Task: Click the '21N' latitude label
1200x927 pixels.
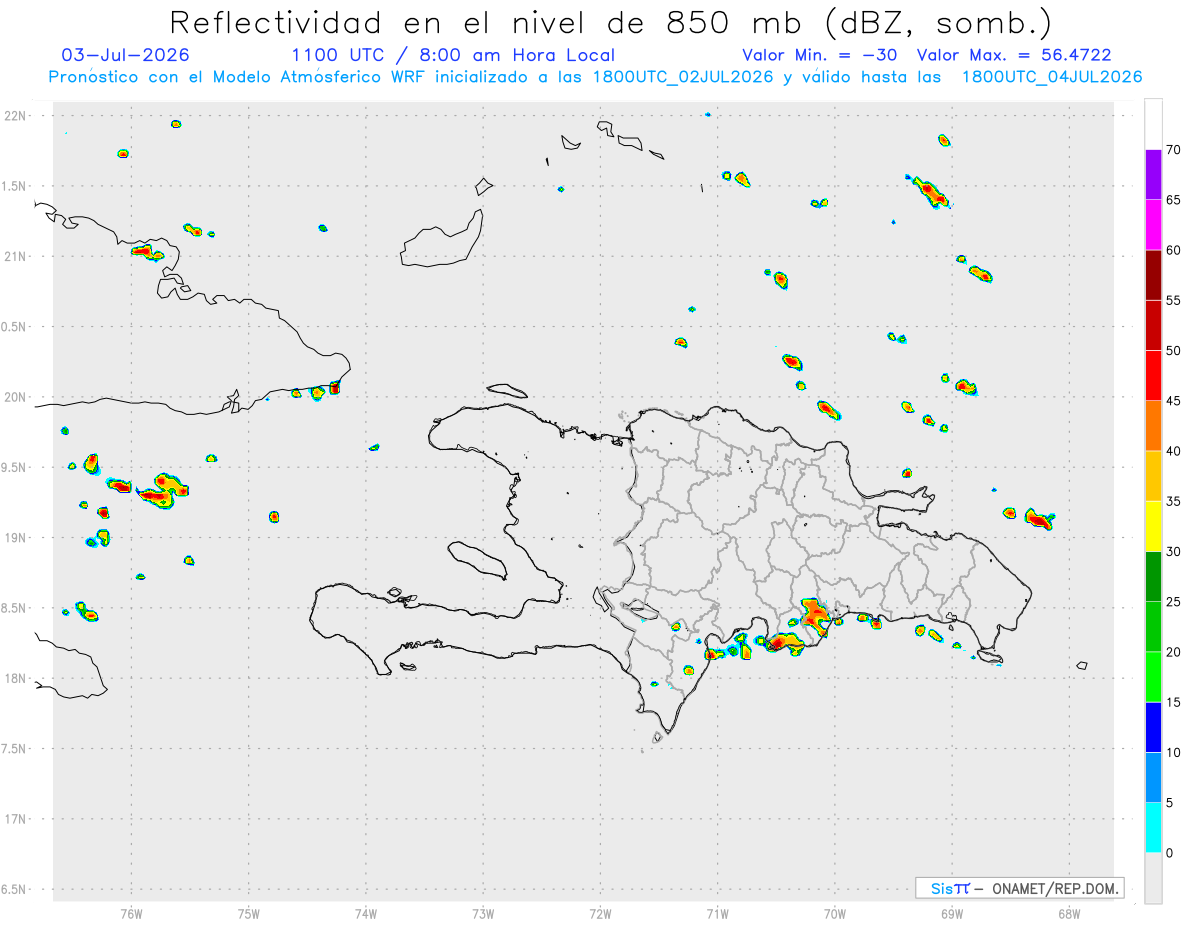Action: click(16, 256)
